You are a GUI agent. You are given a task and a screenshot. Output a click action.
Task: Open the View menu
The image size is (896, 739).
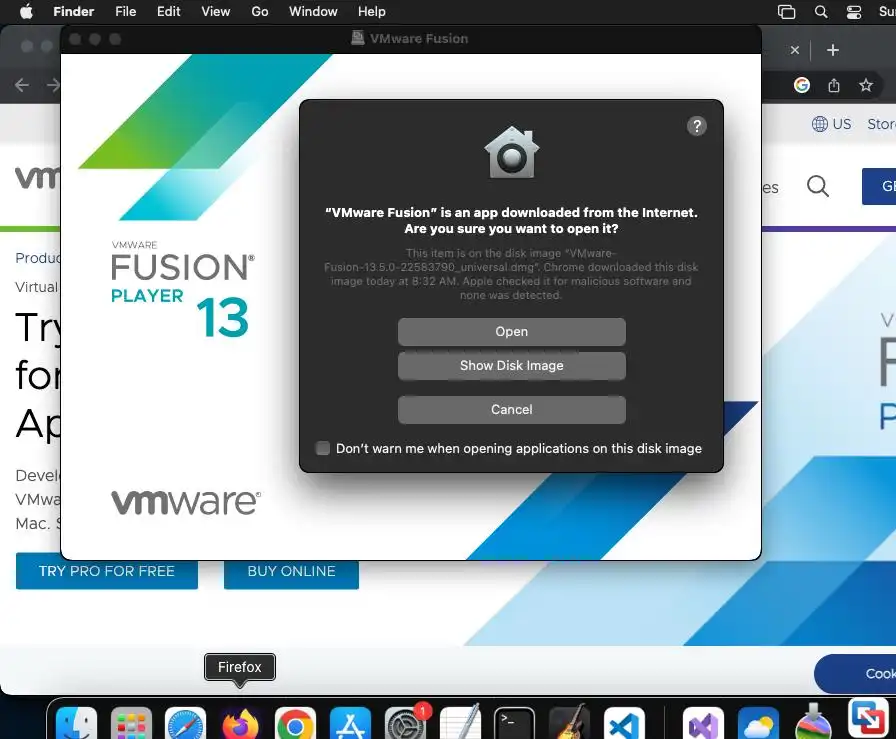pos(215,11)
